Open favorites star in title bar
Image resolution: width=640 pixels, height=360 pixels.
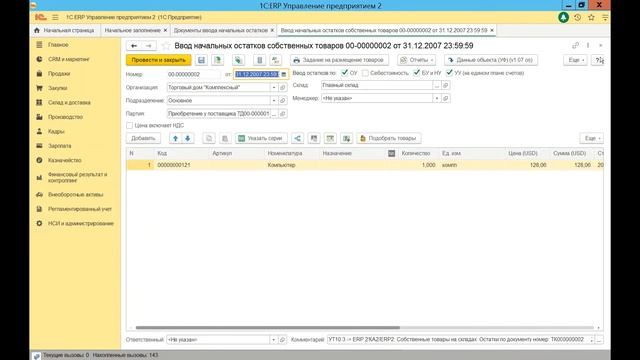pos(591,17)
